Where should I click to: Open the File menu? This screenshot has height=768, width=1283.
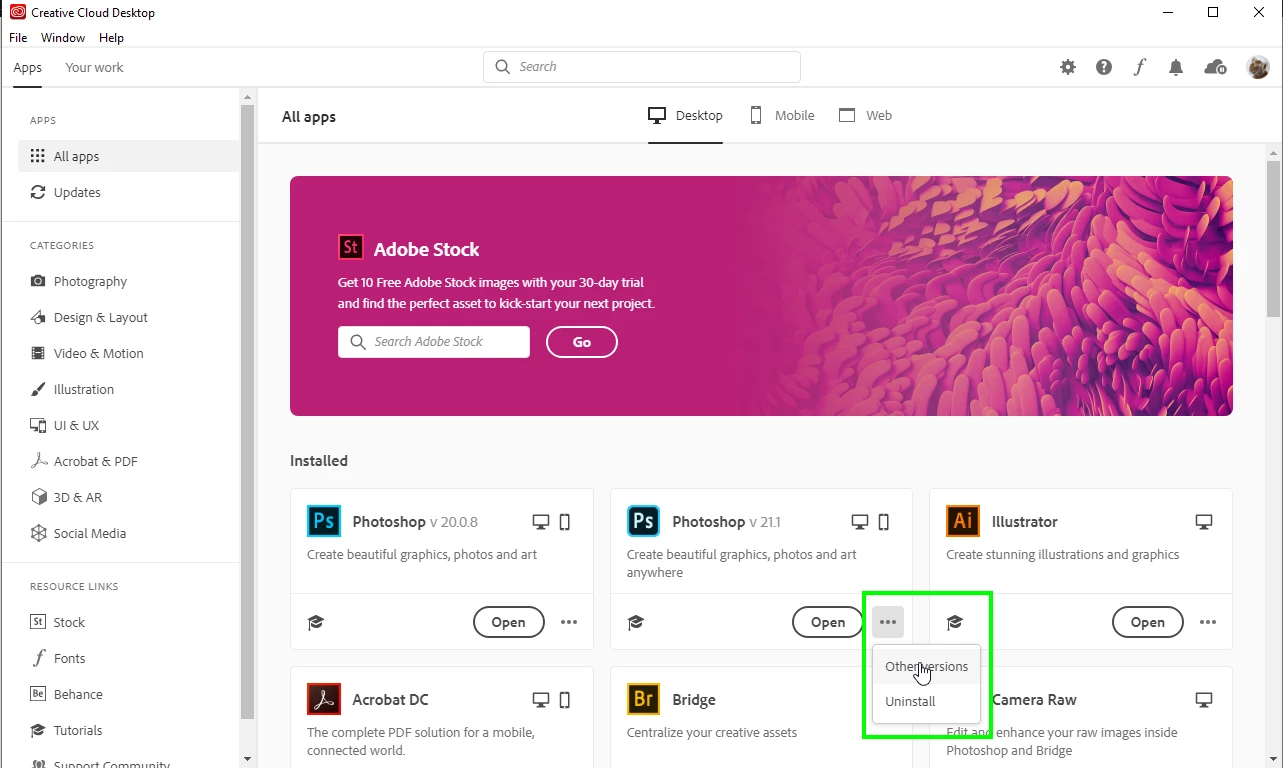(18, 37)
